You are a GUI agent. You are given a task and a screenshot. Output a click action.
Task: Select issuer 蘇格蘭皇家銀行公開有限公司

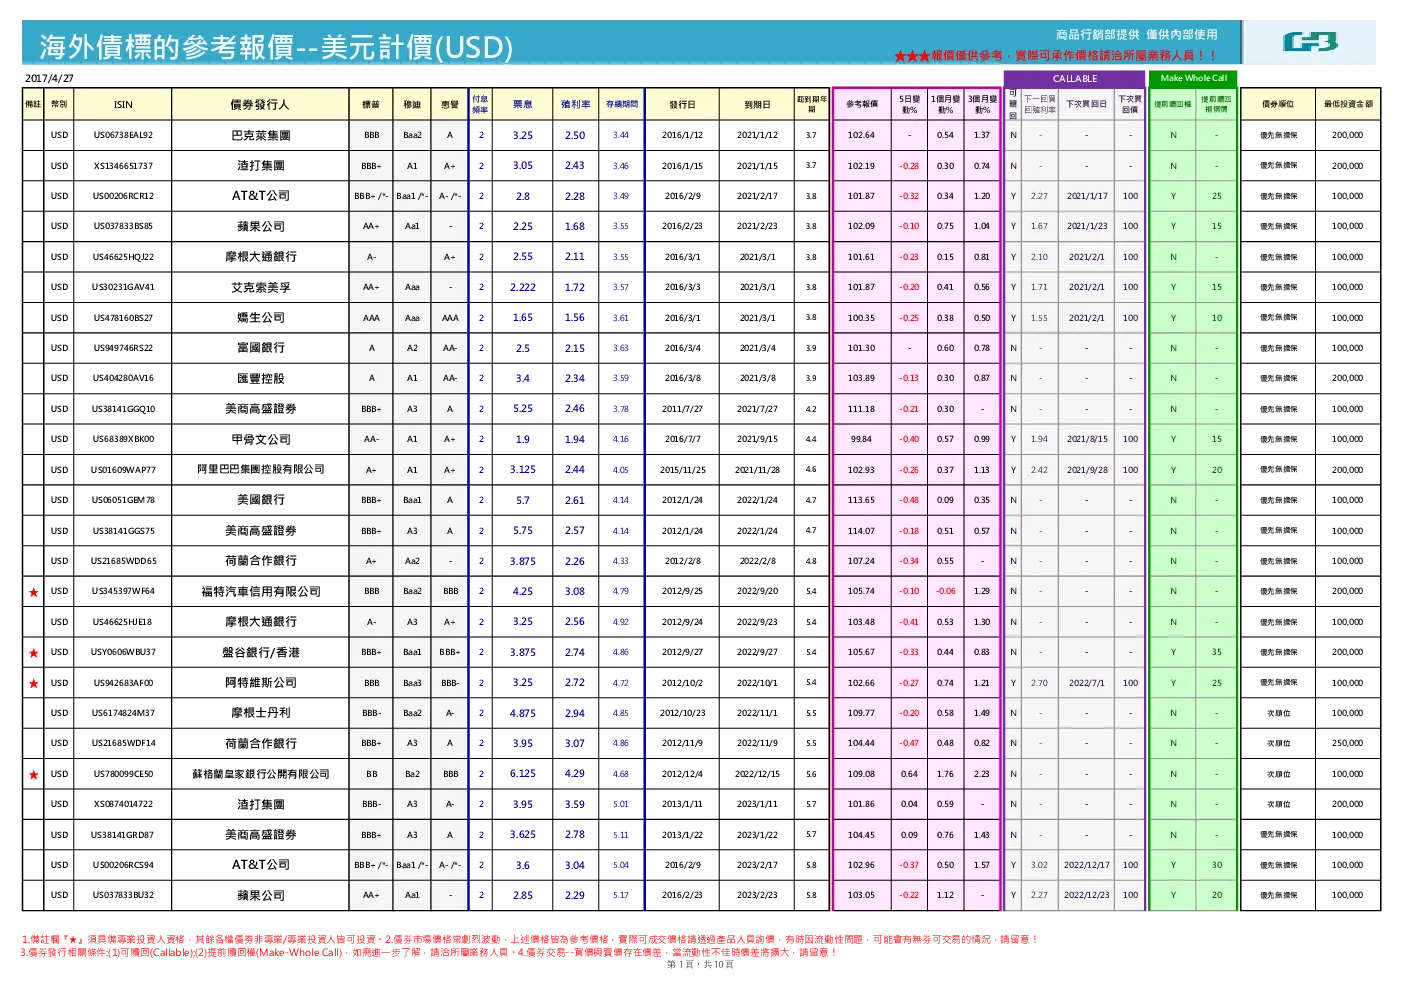pos(261,774)
